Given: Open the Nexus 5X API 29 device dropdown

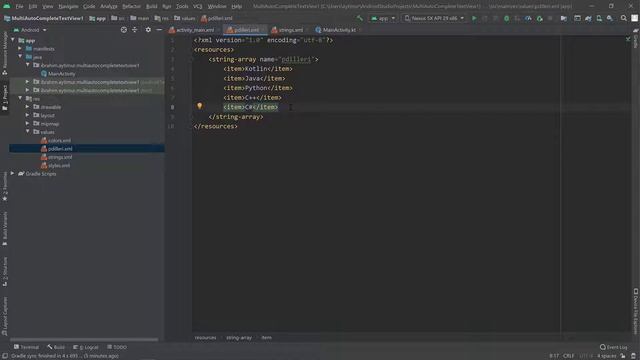Looking at the screenshot, I should point(434,18).
